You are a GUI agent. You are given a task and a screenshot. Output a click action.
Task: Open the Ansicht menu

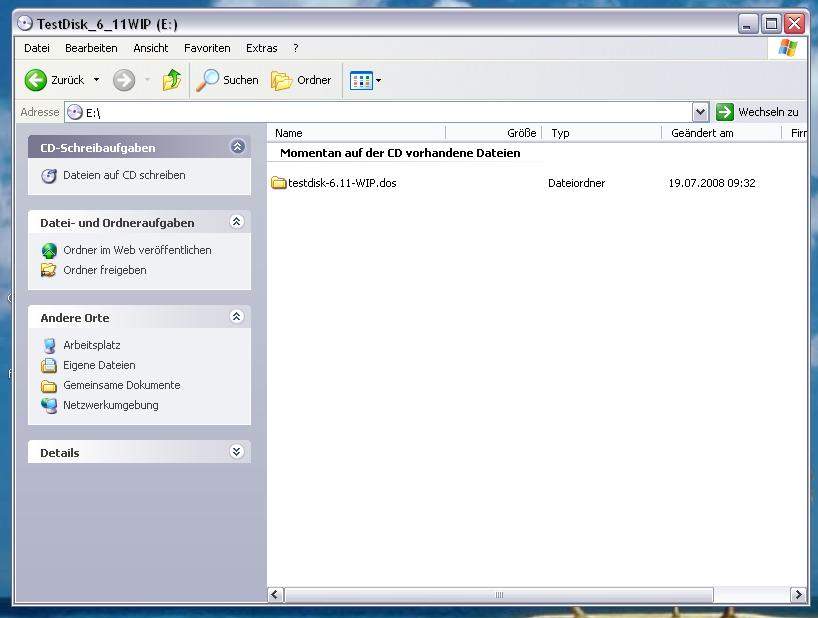click(x=150, y=48)
